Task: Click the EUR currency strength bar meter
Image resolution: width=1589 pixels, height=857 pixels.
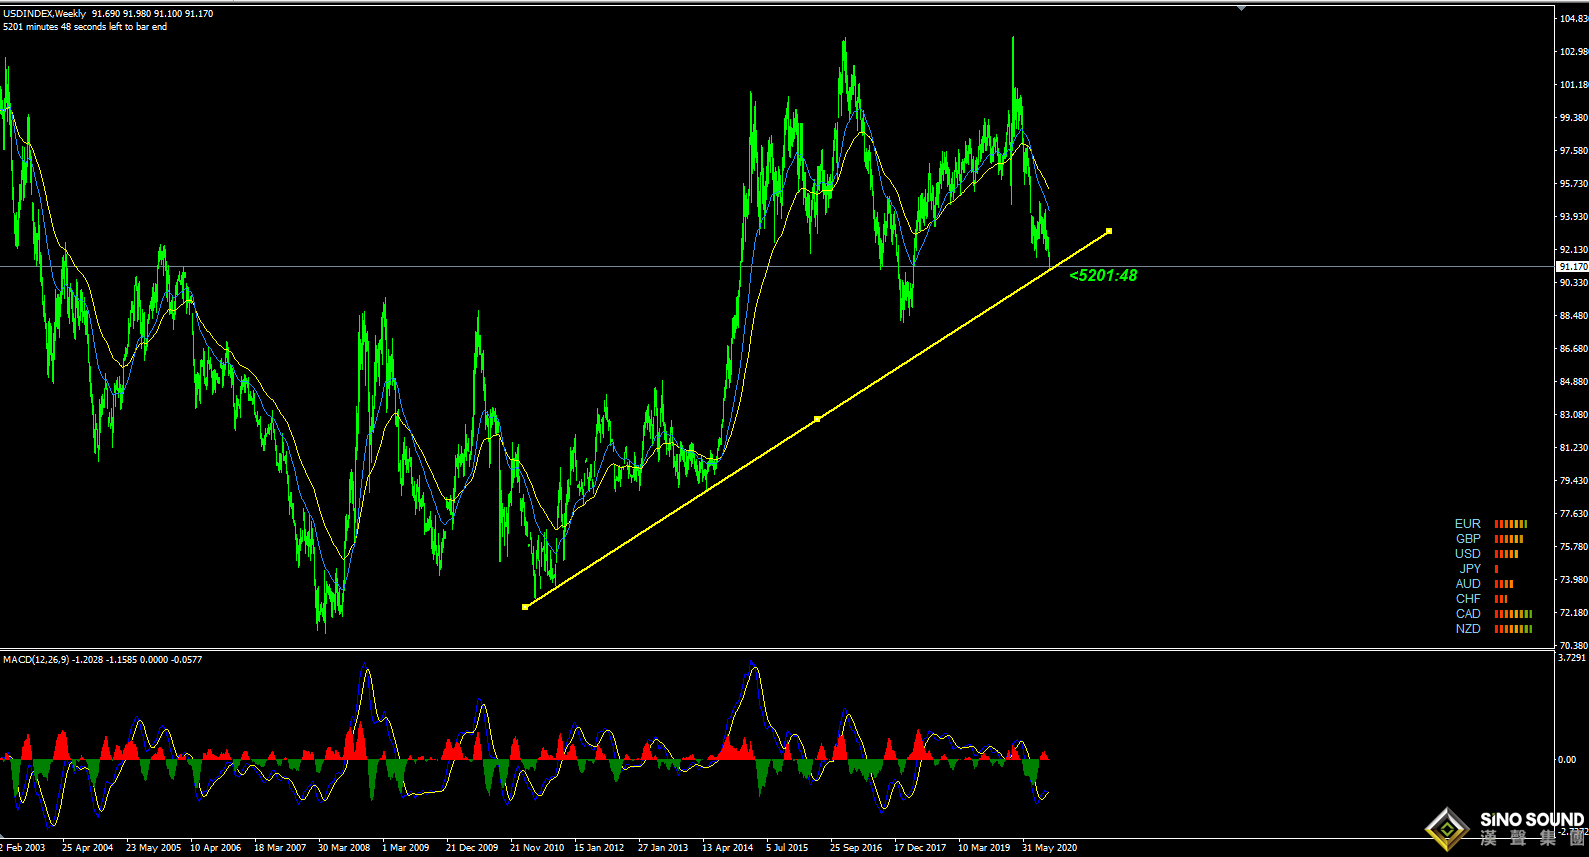Action: (x=1510, y=524)
